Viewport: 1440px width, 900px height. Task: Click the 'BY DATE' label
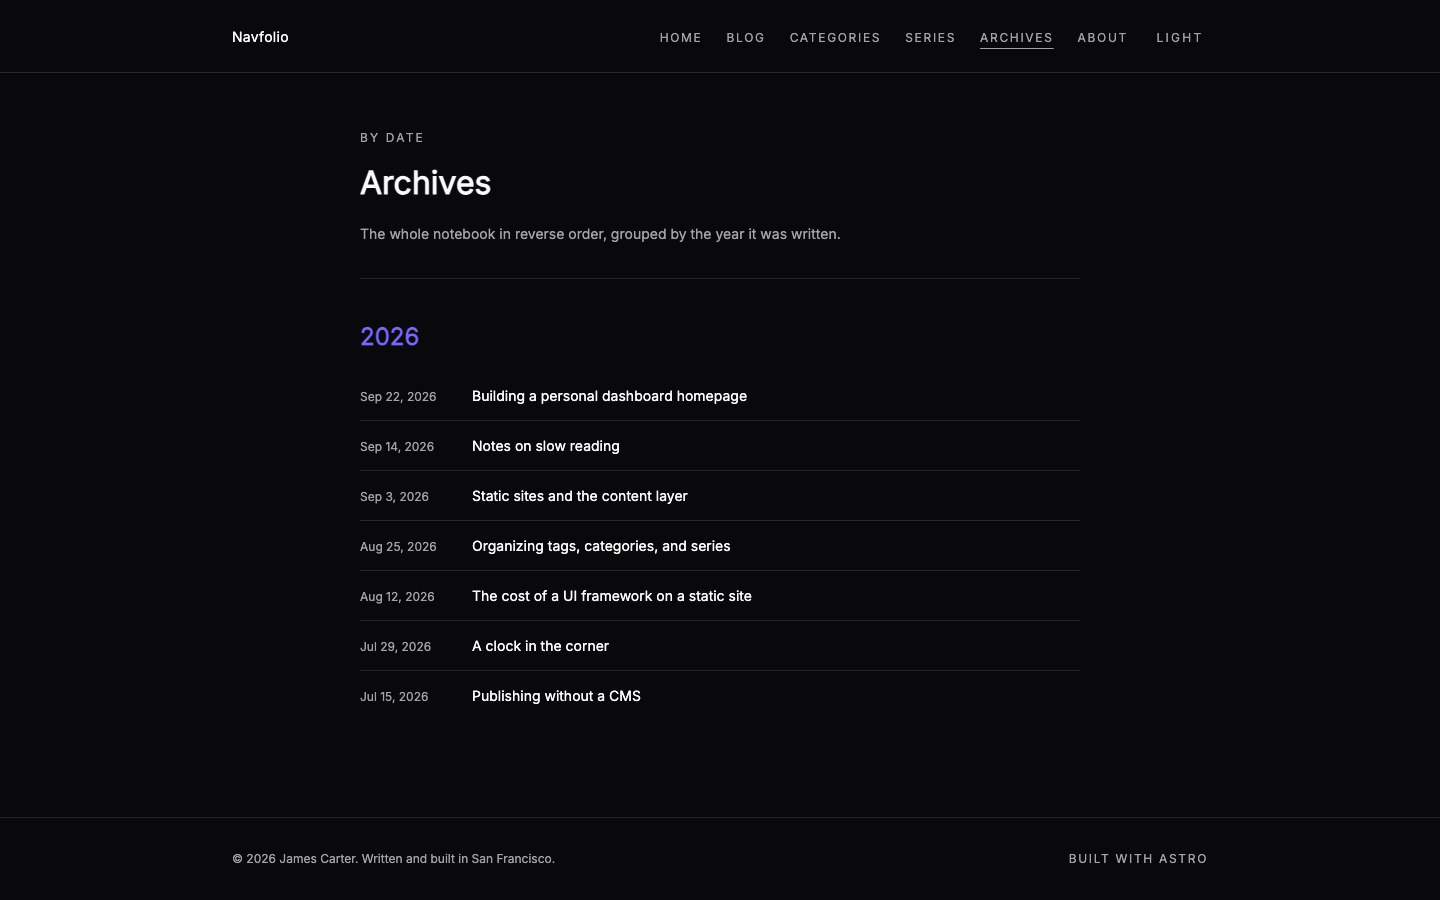[392, 138]
